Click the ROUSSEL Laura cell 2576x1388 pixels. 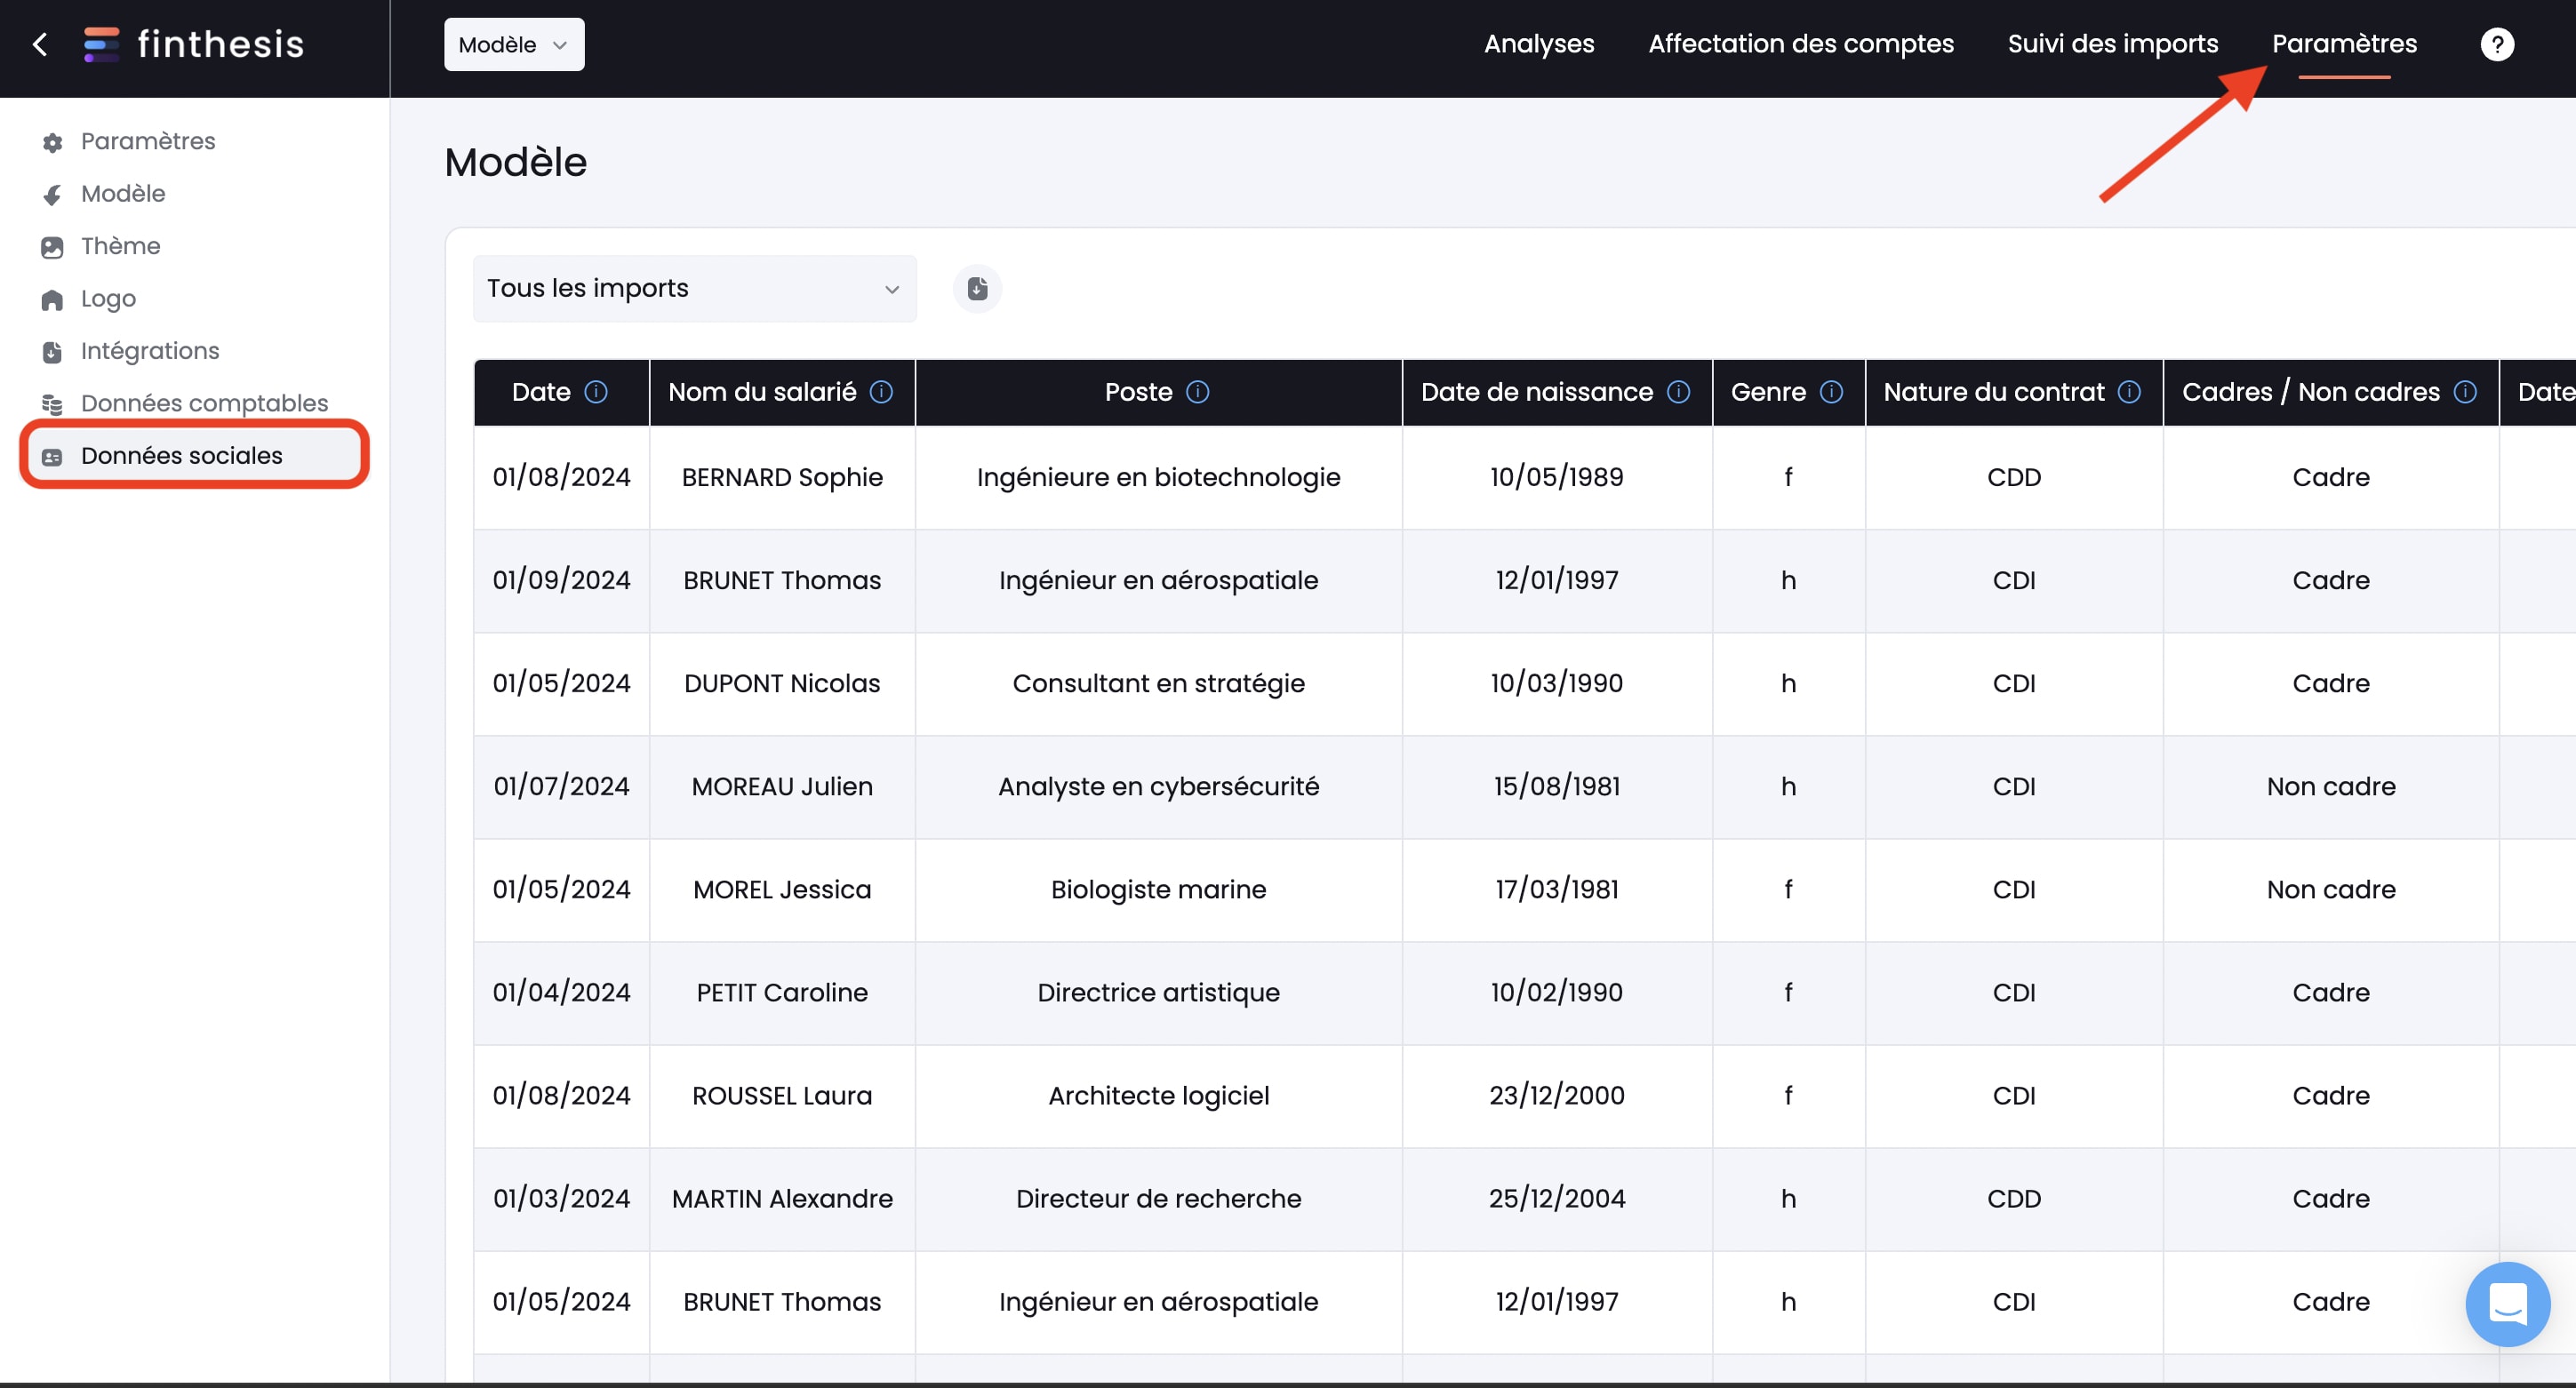pos(782,1095)
